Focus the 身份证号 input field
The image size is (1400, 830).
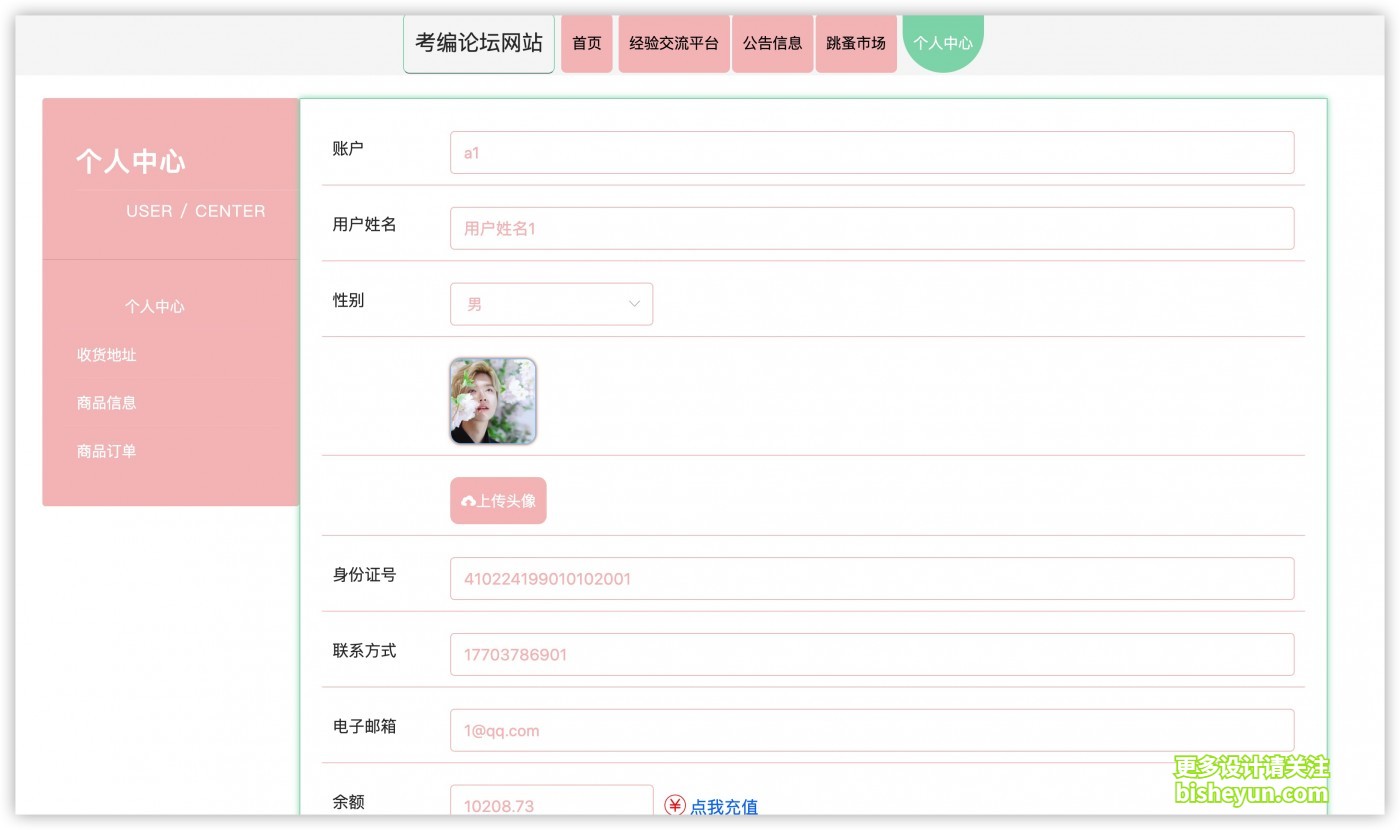click(872, 579)
